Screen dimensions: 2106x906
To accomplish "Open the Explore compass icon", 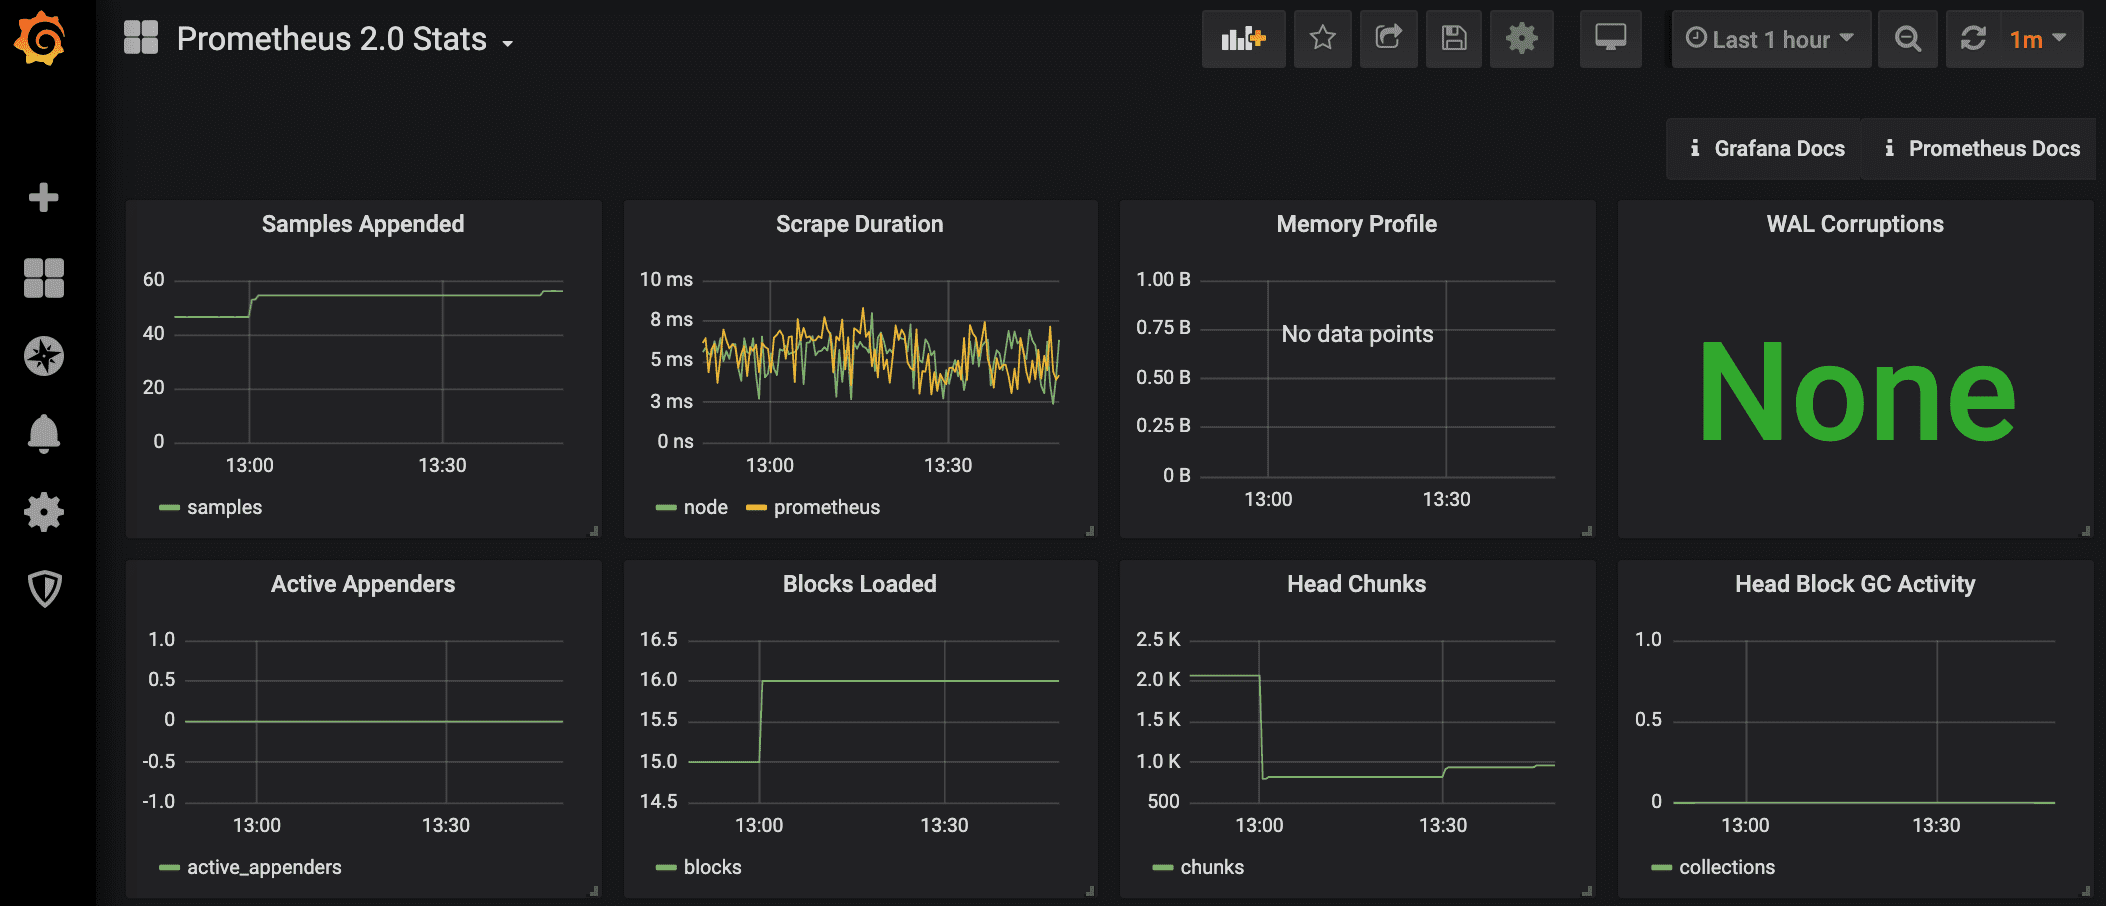I will pos(43,356).
